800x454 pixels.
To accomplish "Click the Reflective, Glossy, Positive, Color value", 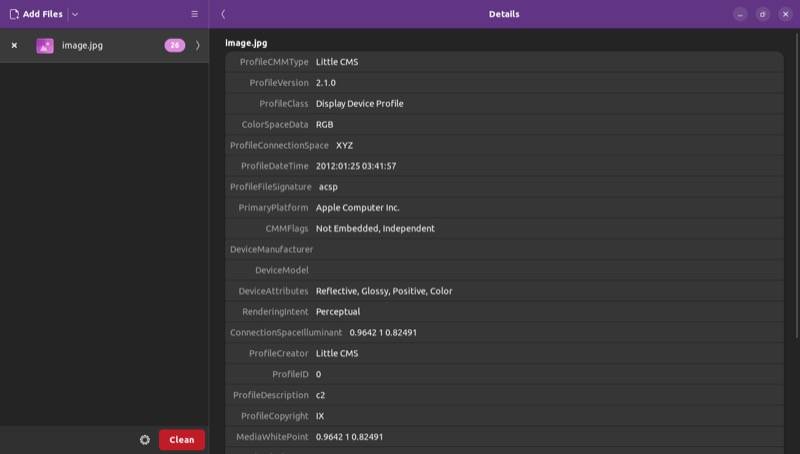I will (384, 291).
